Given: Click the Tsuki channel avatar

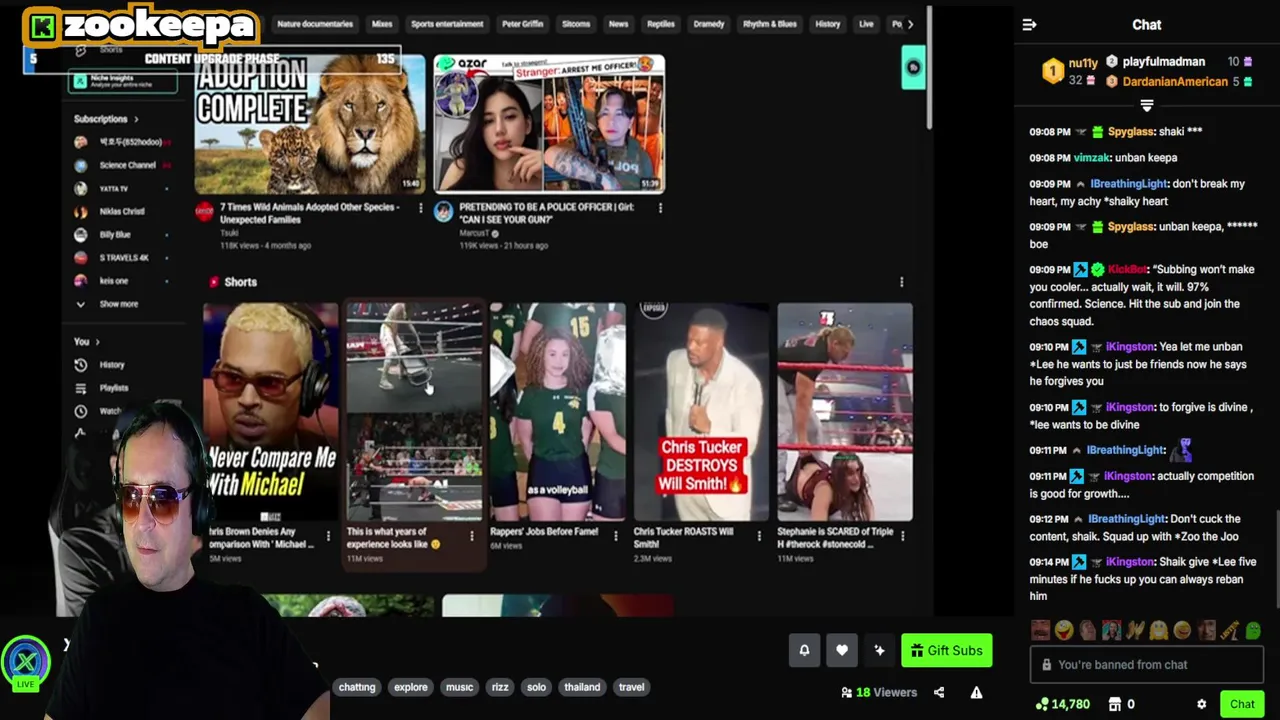Looking at the screenshot, I should (x=204, y=210).
